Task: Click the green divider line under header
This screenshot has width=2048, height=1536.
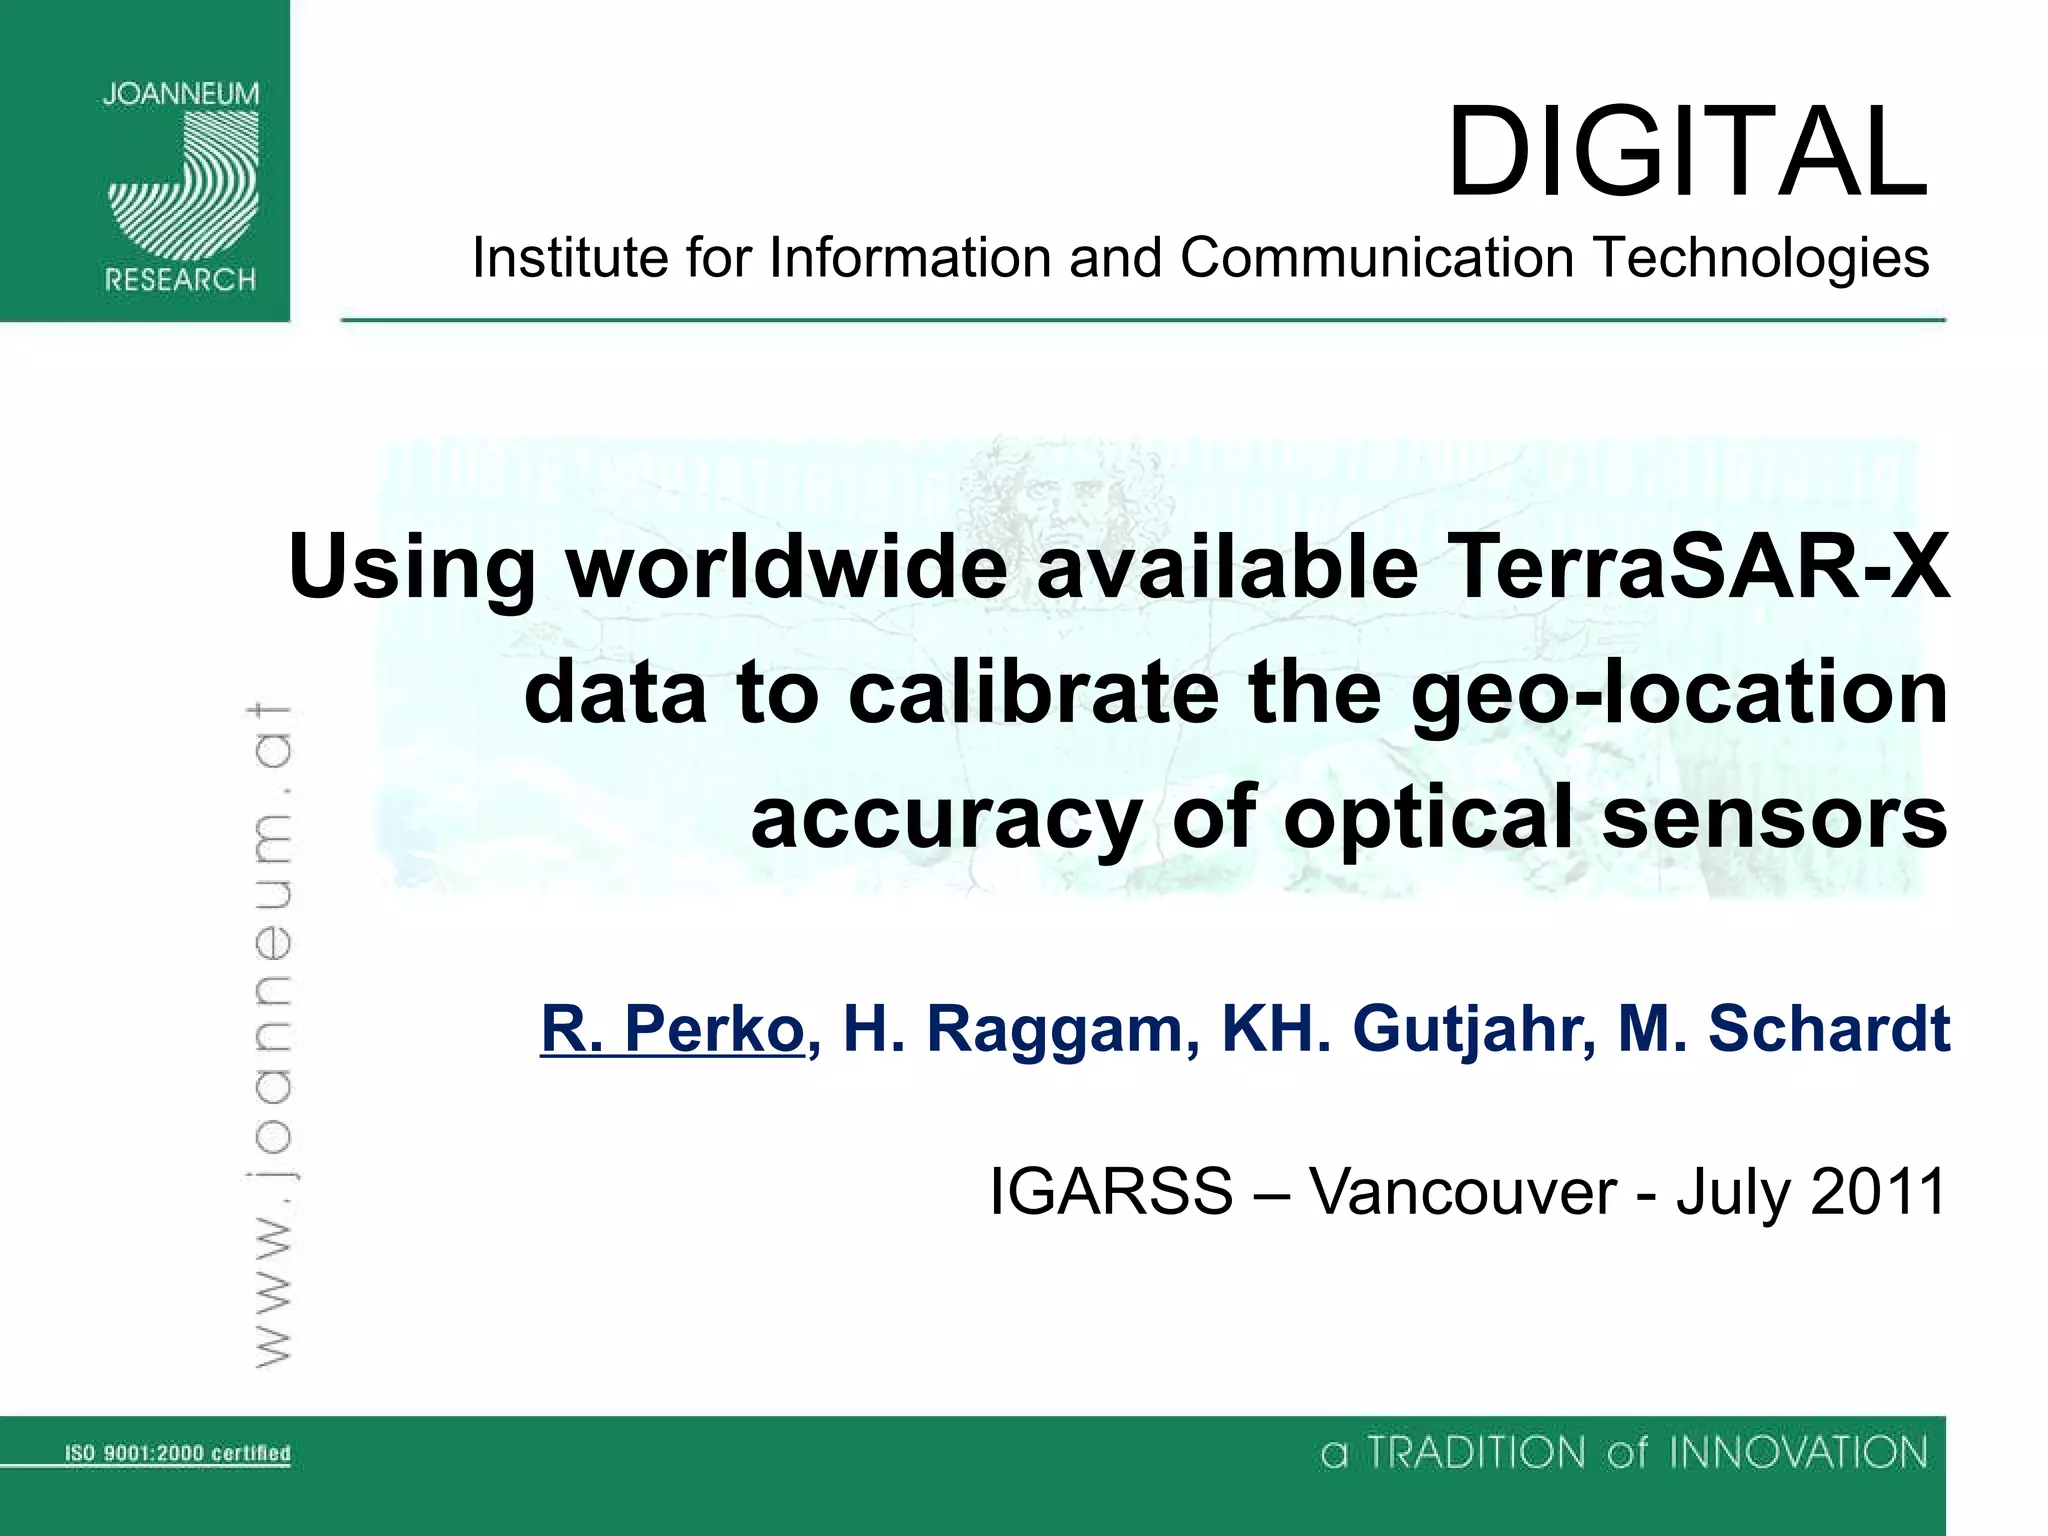Action: click(x=1142, y=320)
